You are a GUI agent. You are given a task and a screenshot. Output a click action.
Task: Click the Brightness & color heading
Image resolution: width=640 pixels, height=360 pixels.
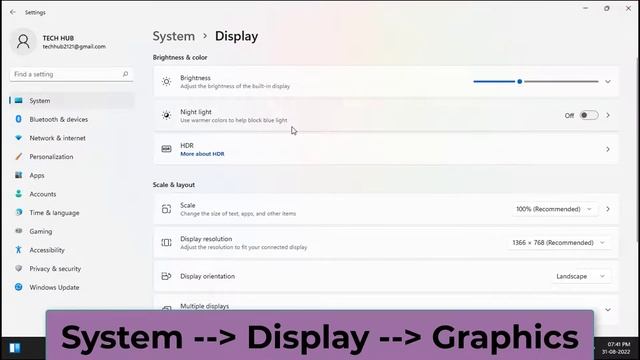click(x=180, y=58)
